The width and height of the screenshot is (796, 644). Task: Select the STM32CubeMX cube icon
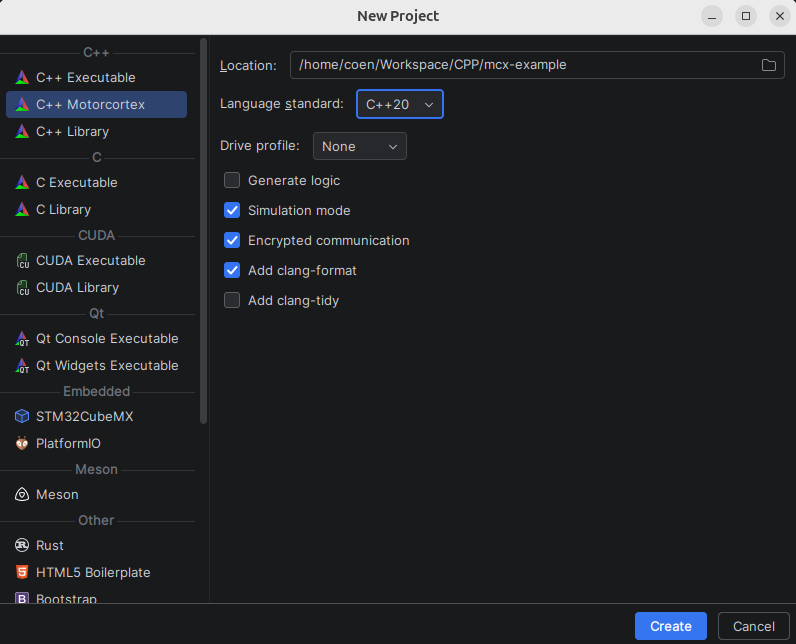(x=22, y=417)
